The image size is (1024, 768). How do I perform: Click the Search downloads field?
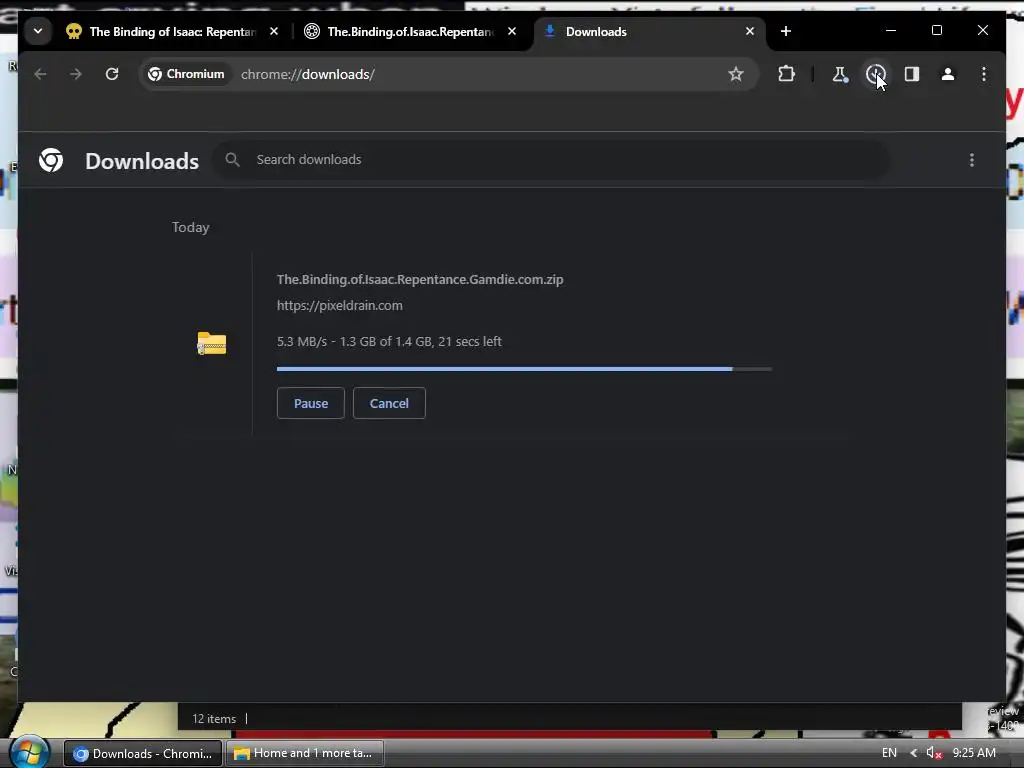click(551, 159)
